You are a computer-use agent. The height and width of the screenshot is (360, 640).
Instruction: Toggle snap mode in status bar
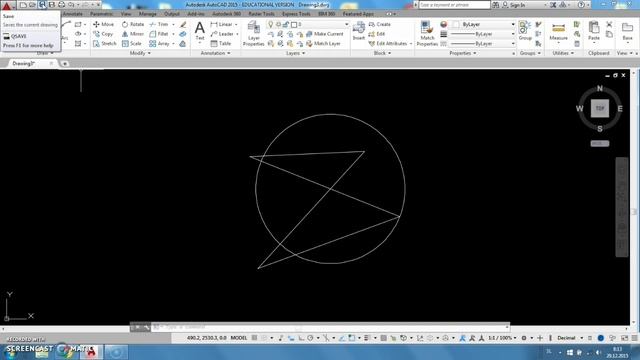tap(264, 338)
